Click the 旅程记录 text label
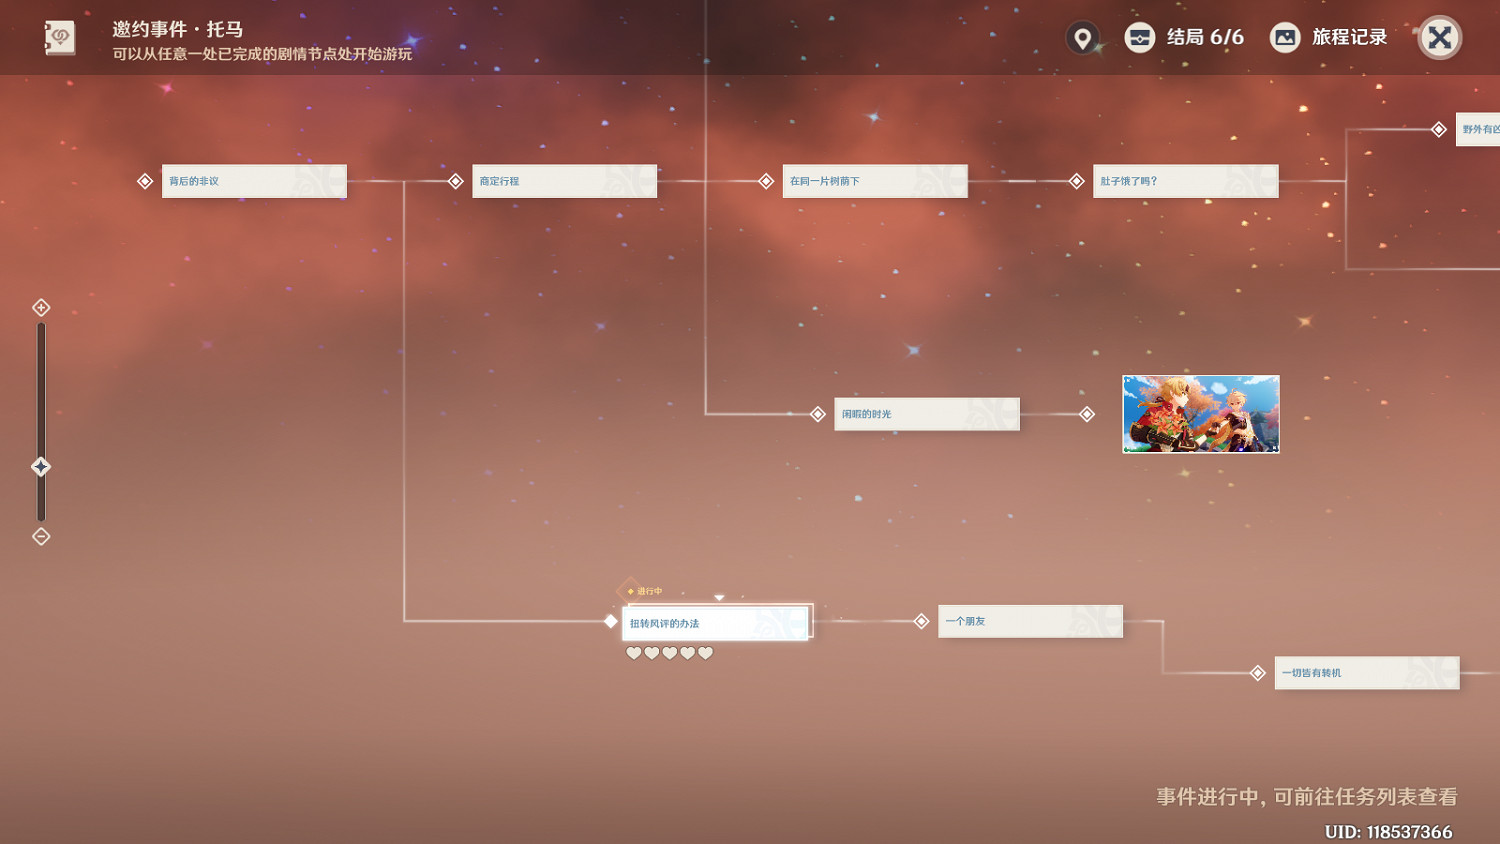This screenshot has width=1500, height=844. point(1349,38)
